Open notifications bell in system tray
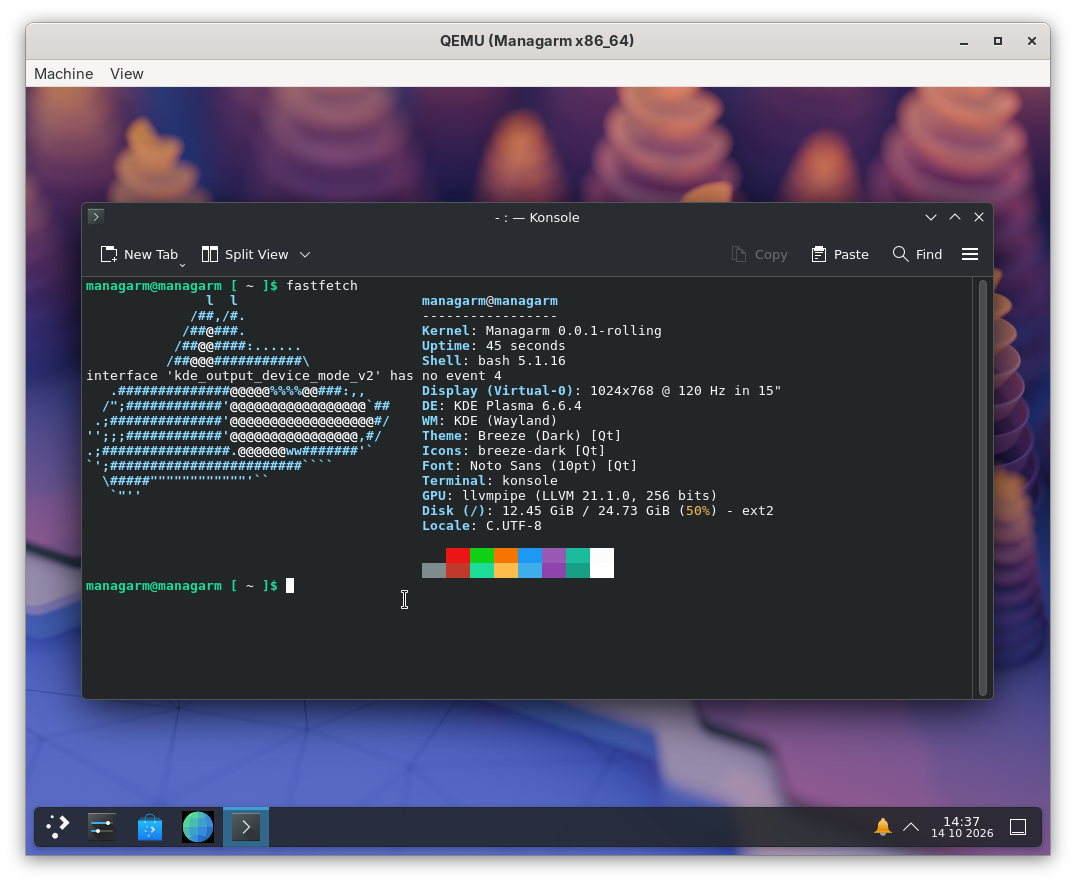Viewport: 1076px width, 884px height. tap(882, 827)
